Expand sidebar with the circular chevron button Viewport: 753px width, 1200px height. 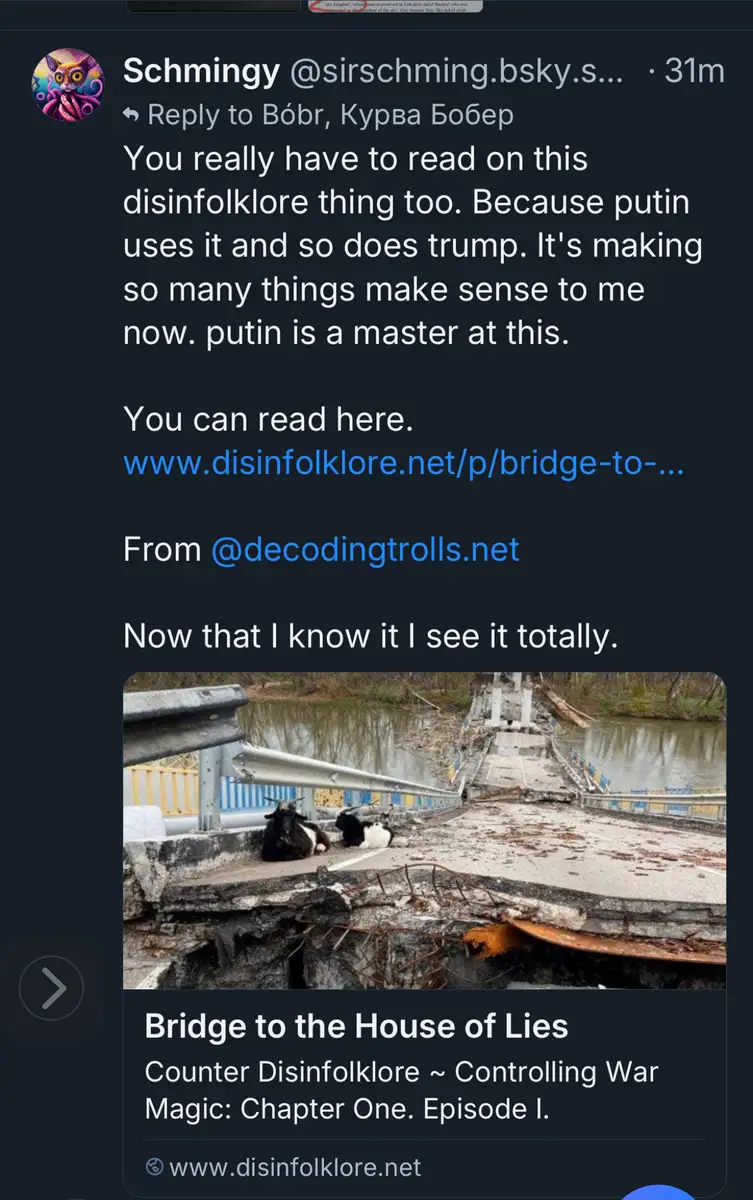[x=52, y=988]
